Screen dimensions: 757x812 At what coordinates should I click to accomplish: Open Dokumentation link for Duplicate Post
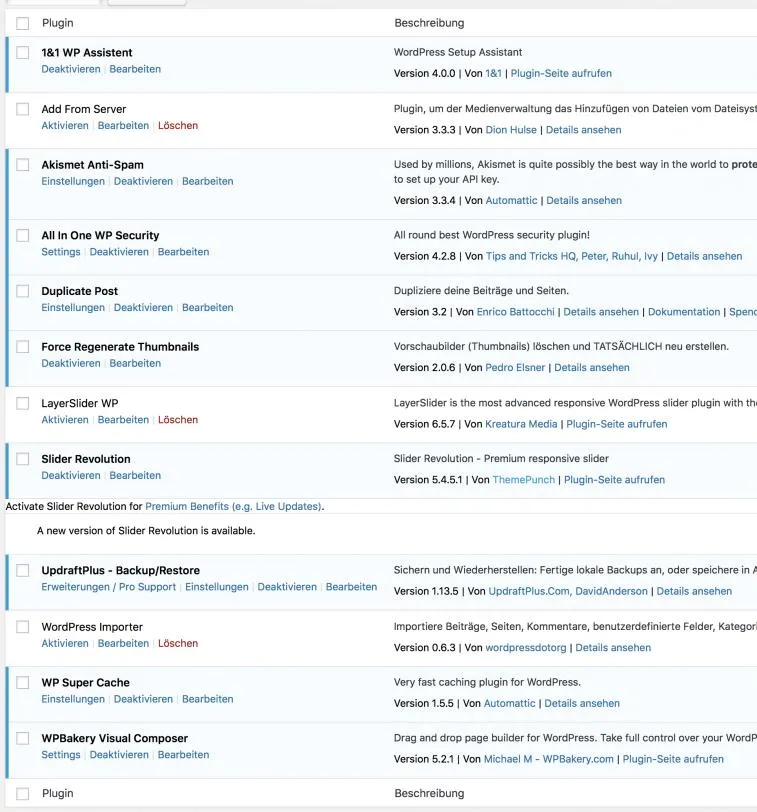pos(684,312)
